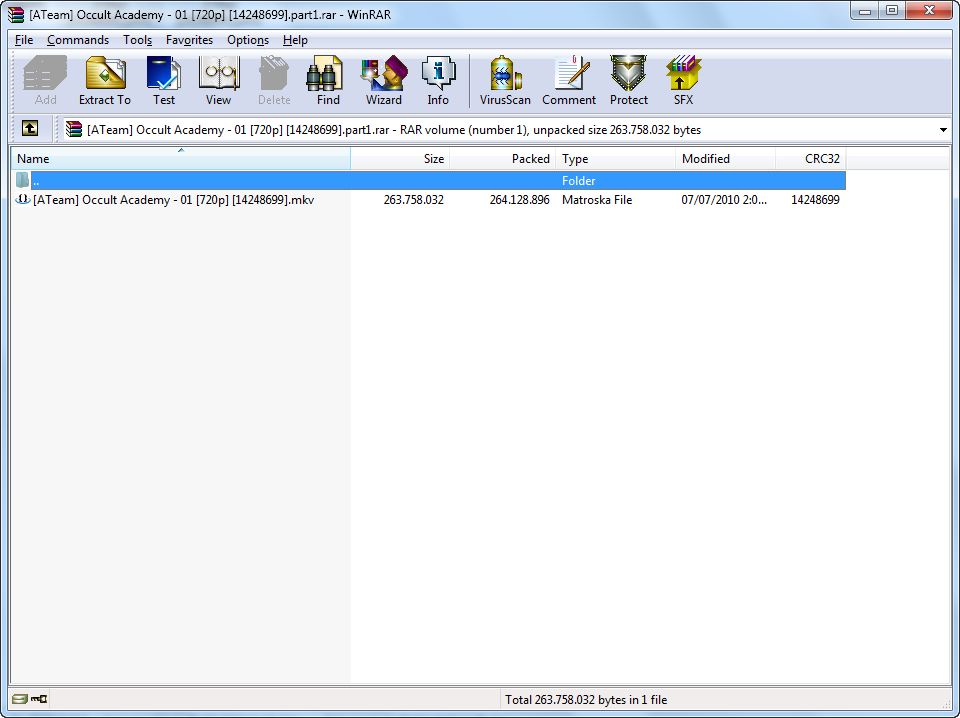Sort by the Packed column header
The image size is (960, 718).
502,159
